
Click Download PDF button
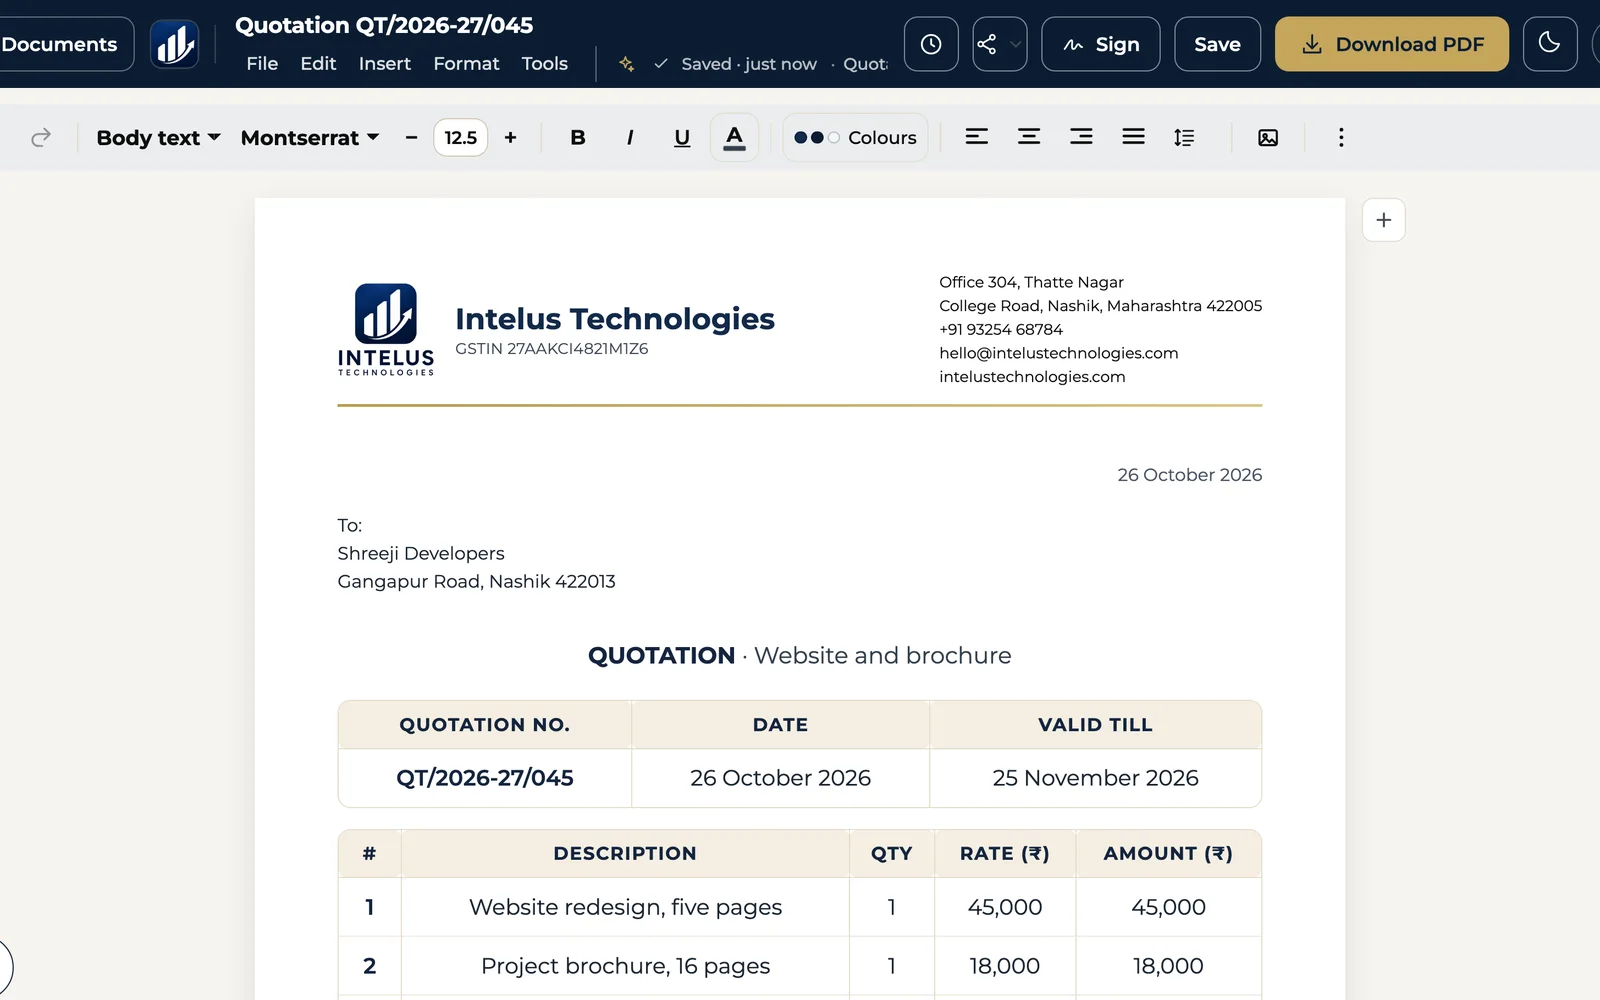coord(1392,44)
